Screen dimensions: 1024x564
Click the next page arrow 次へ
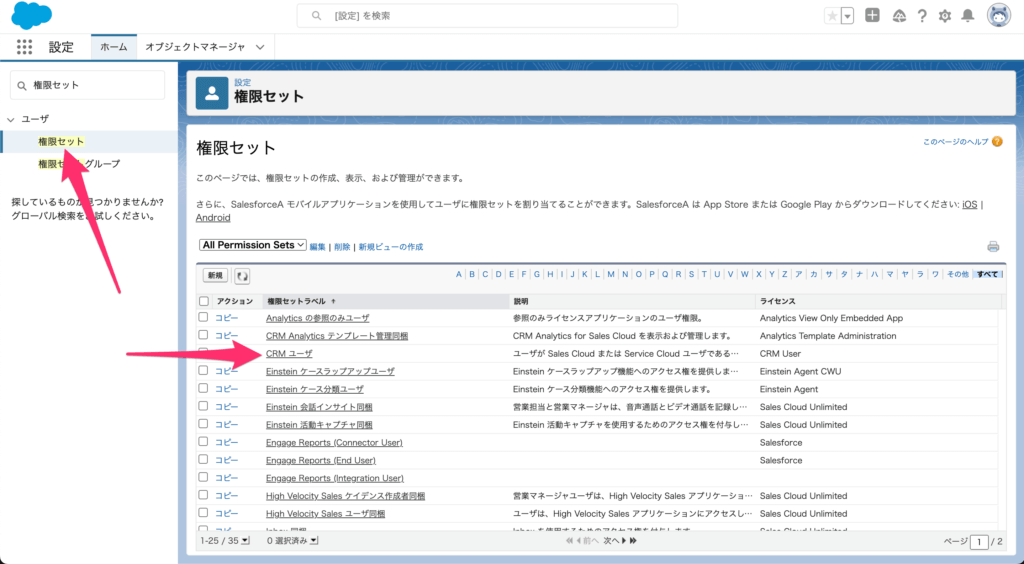pyautogui.click(x=615, y=541)
